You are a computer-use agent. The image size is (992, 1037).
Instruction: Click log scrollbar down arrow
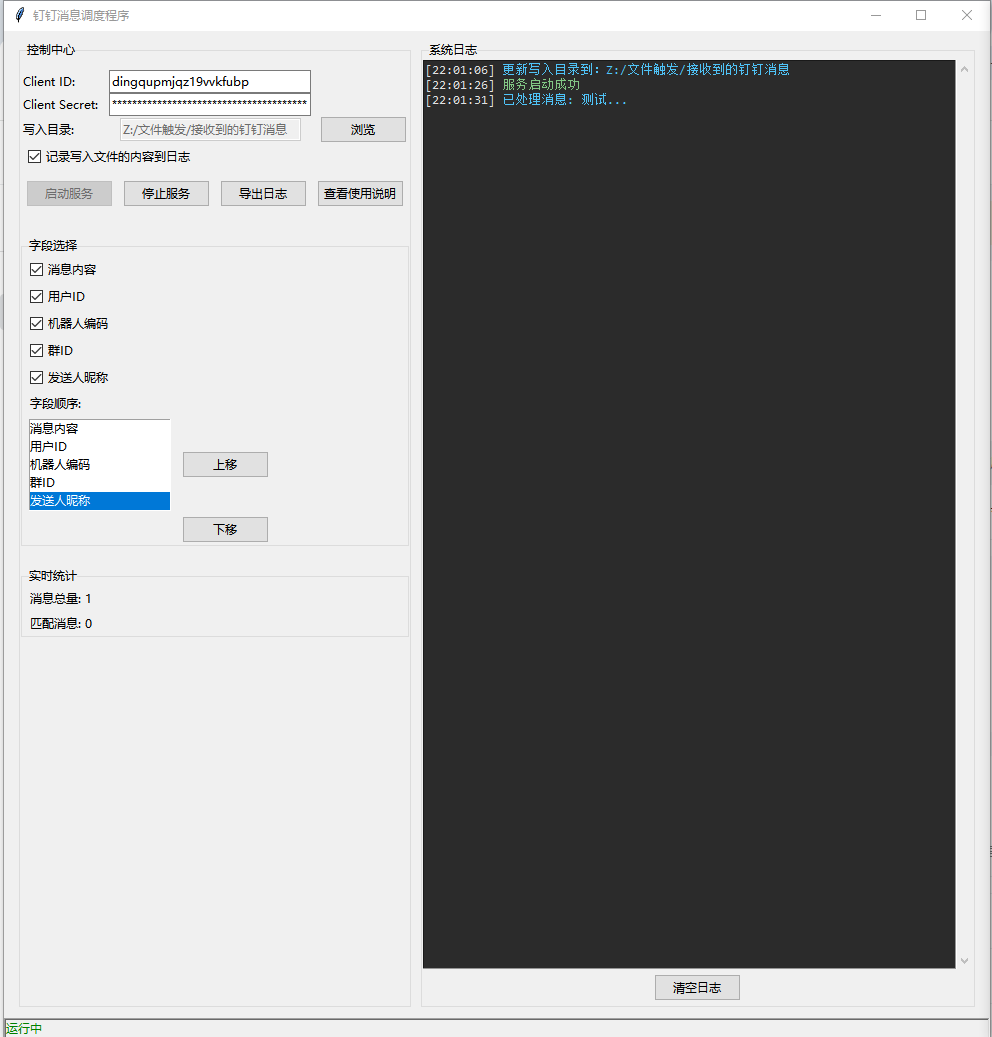(964, 960)
